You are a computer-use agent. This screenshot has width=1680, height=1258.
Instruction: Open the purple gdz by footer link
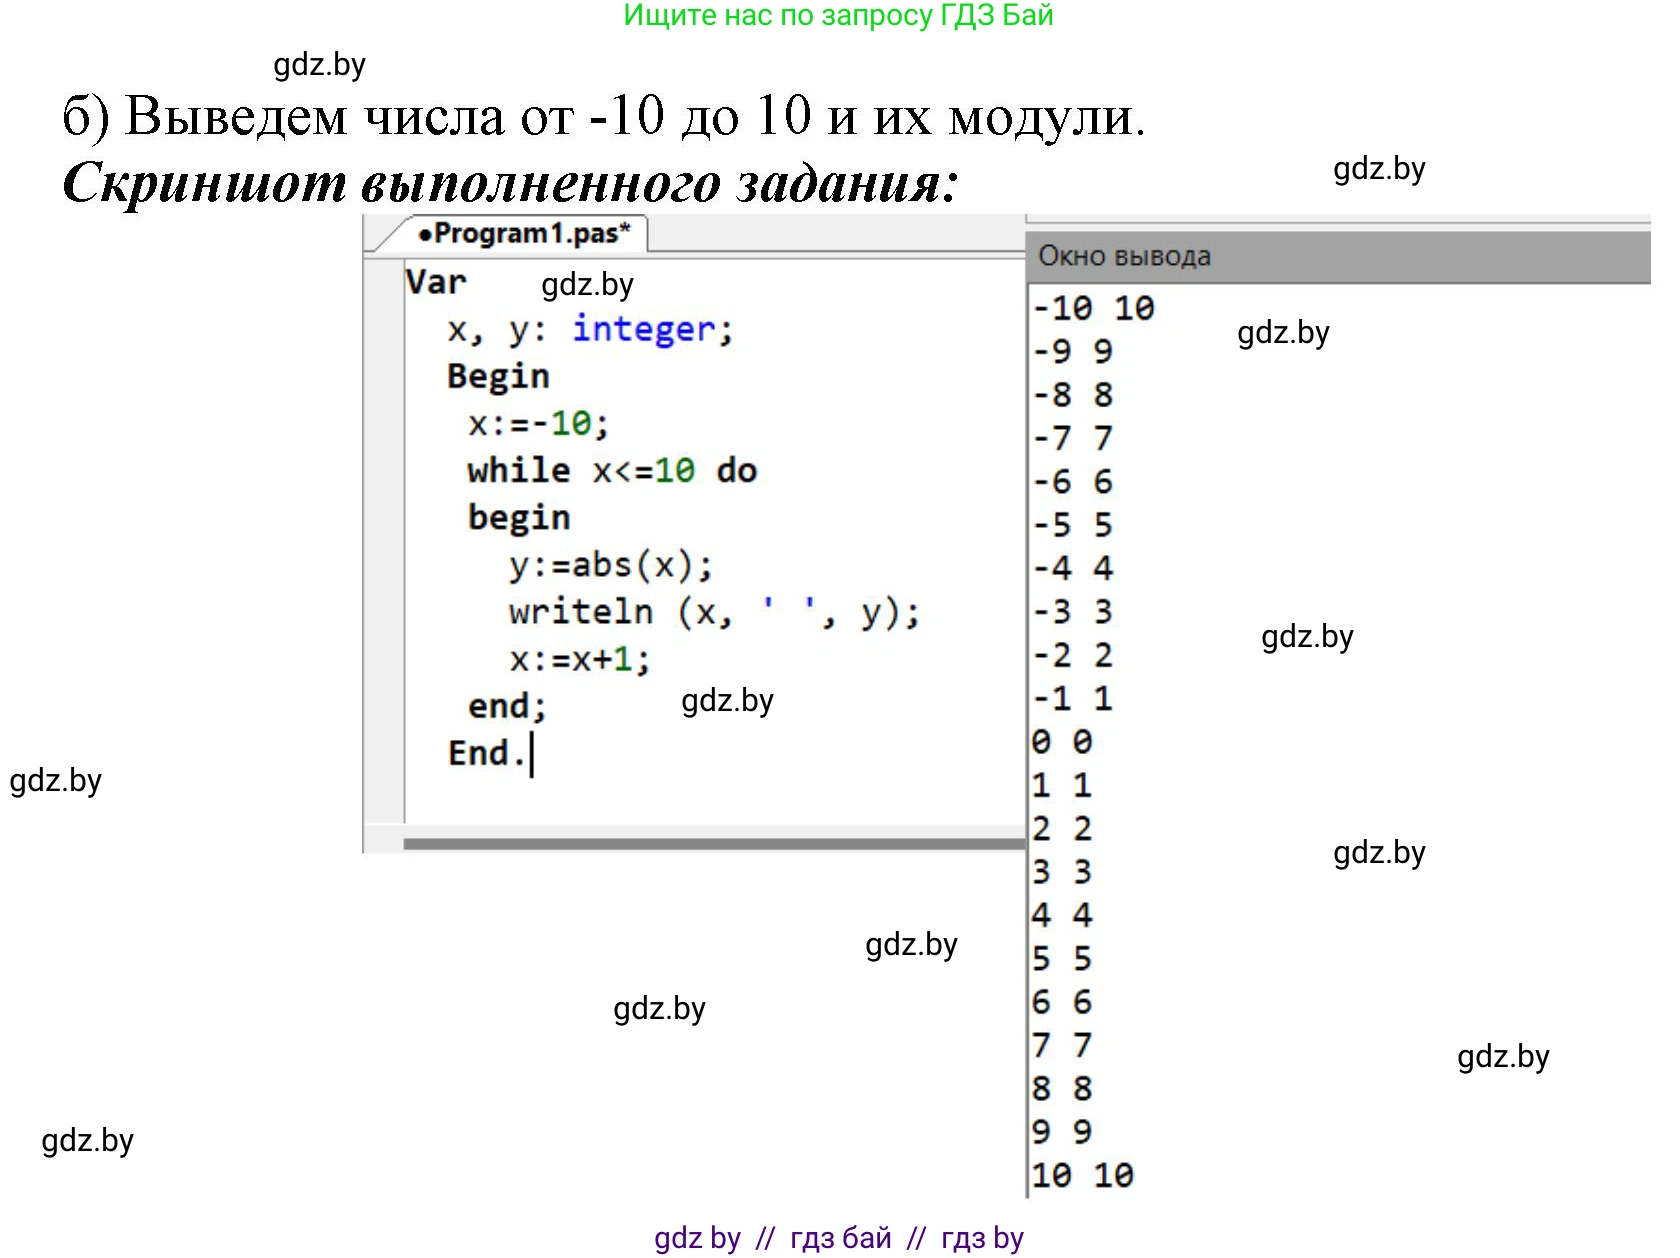pos(697,1238)
